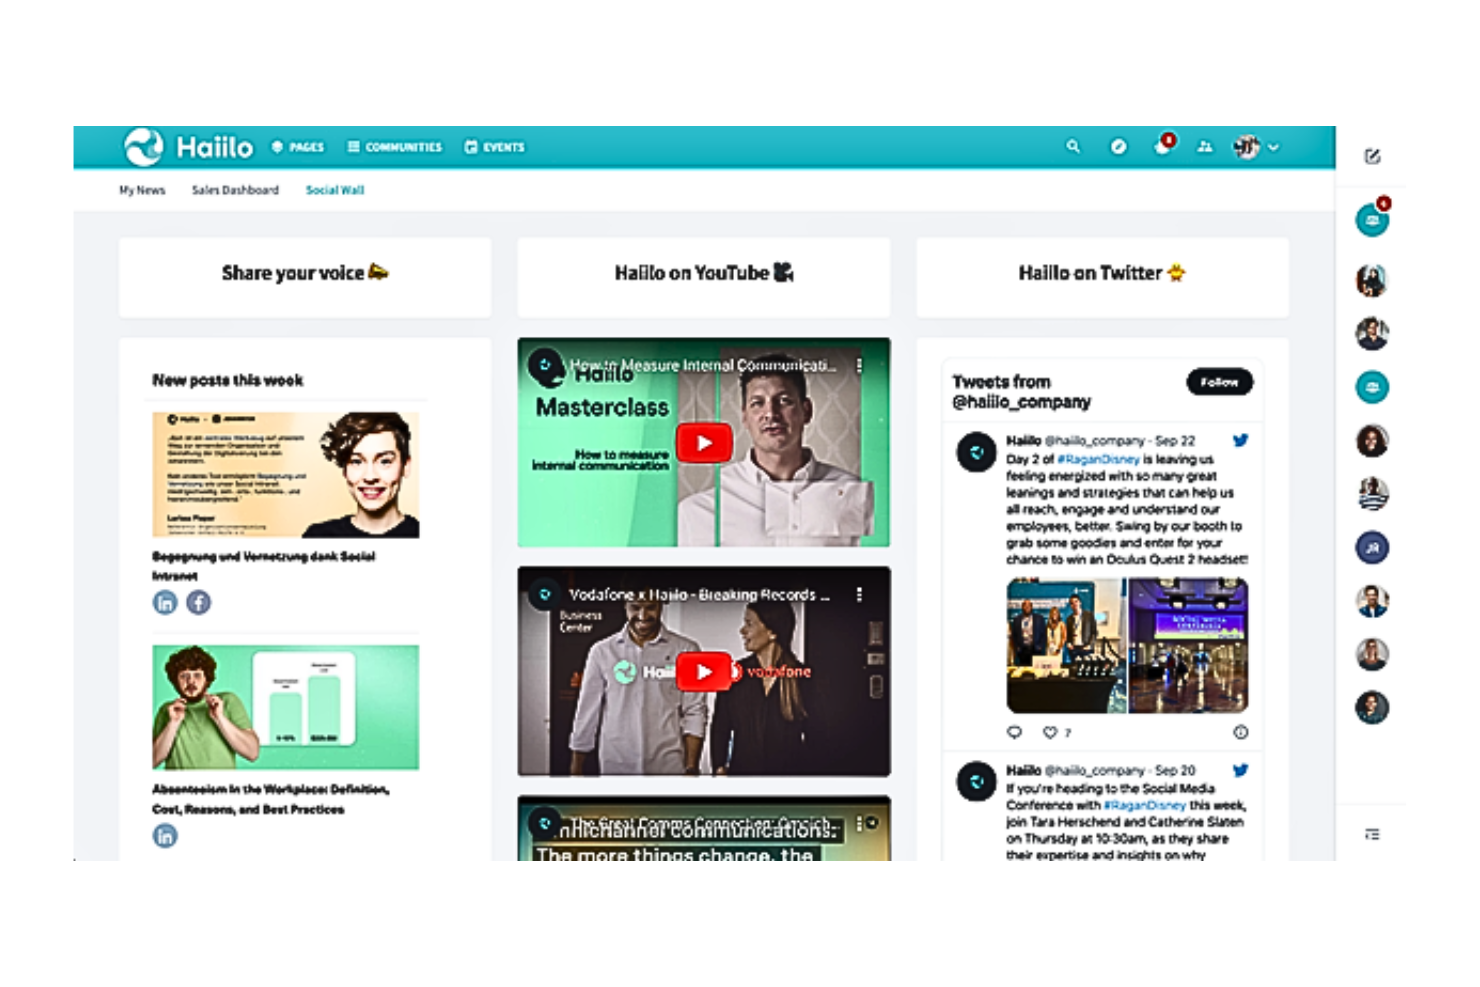
Task: Open chat with dark-haired man avatar below her
Action: click(x=1372, y=333)
